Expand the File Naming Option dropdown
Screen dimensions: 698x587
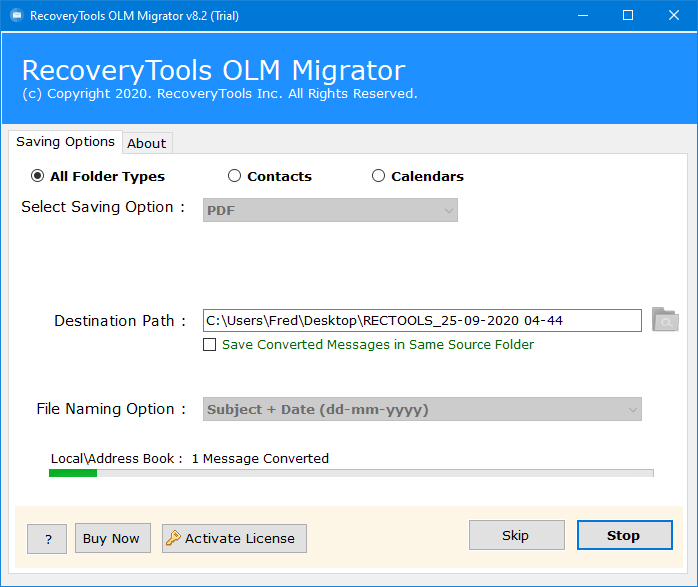click(x=422, y=409)
